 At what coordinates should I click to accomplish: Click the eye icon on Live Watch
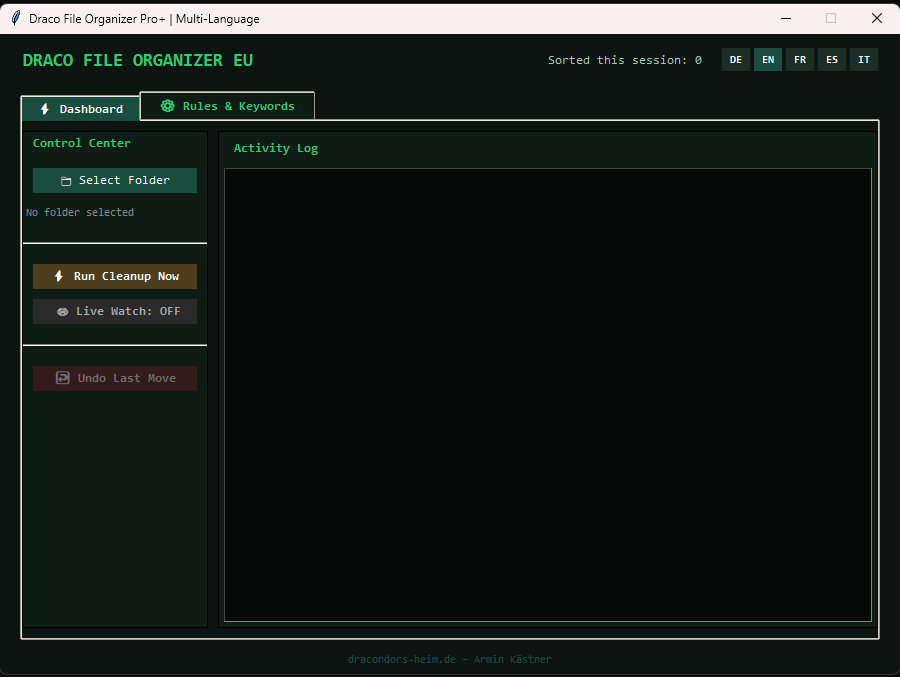(x=63, y=312)
